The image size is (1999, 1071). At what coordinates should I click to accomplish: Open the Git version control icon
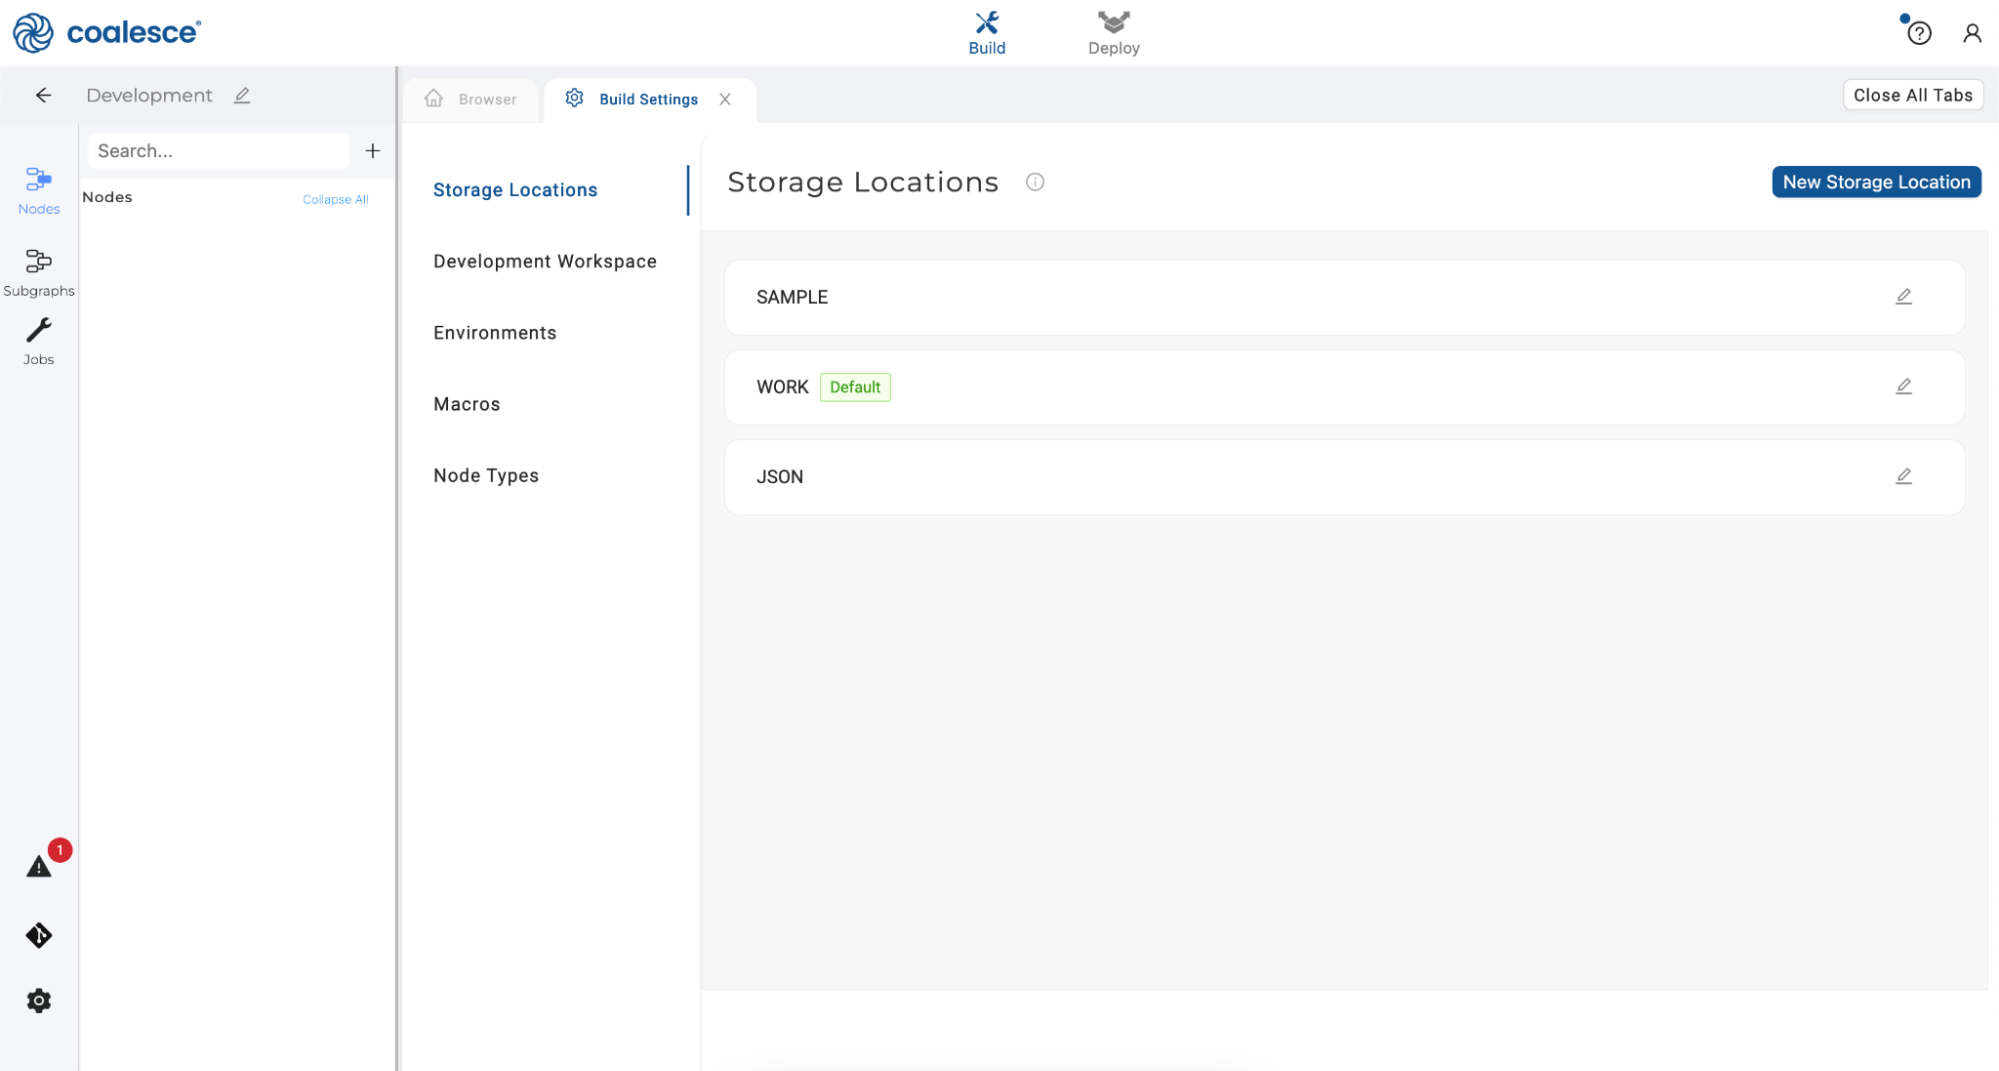click(39, 935)
